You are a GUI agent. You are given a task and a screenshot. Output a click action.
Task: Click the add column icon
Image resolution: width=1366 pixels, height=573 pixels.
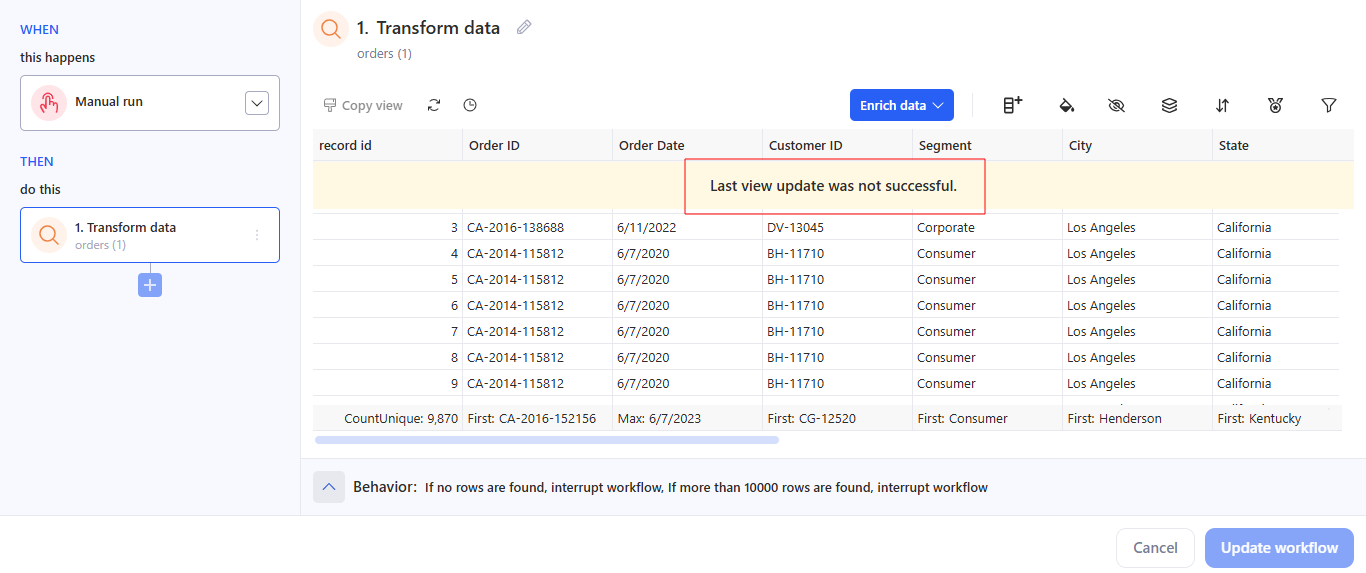coord(1013,105)
